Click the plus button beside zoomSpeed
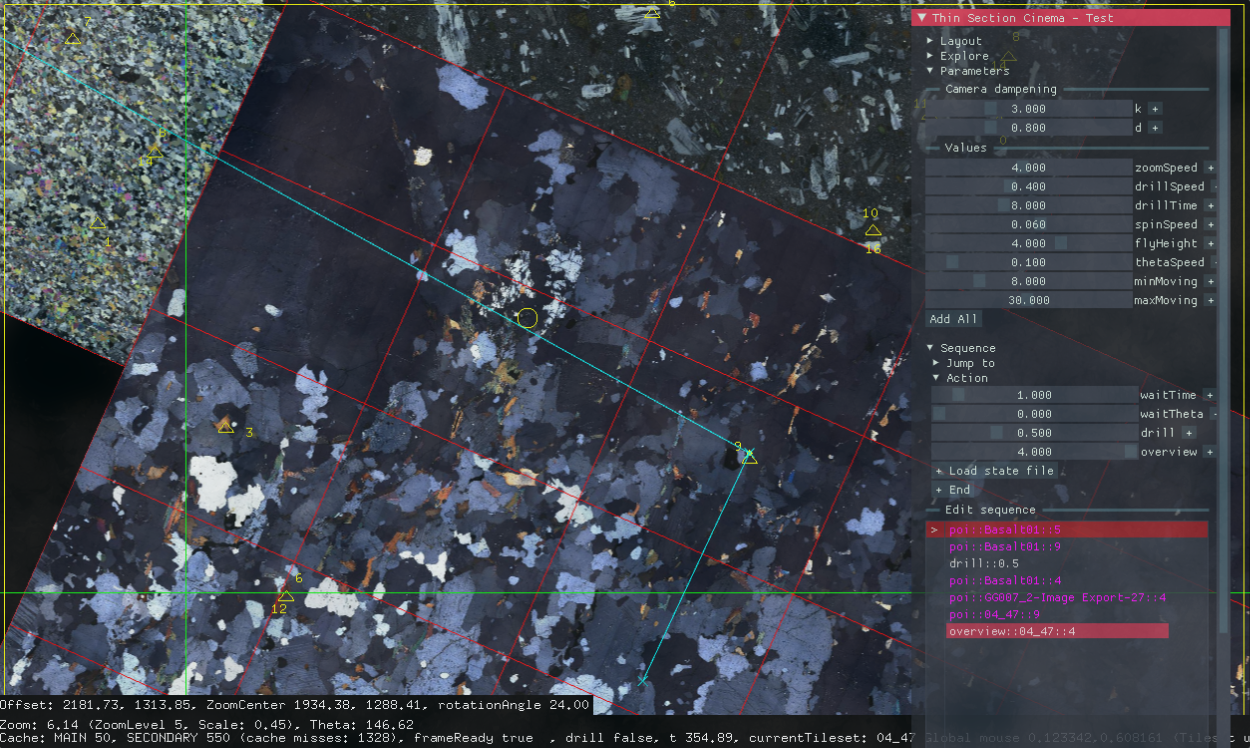Viewport: 1250px width, 748px height. coord(1209,168)
